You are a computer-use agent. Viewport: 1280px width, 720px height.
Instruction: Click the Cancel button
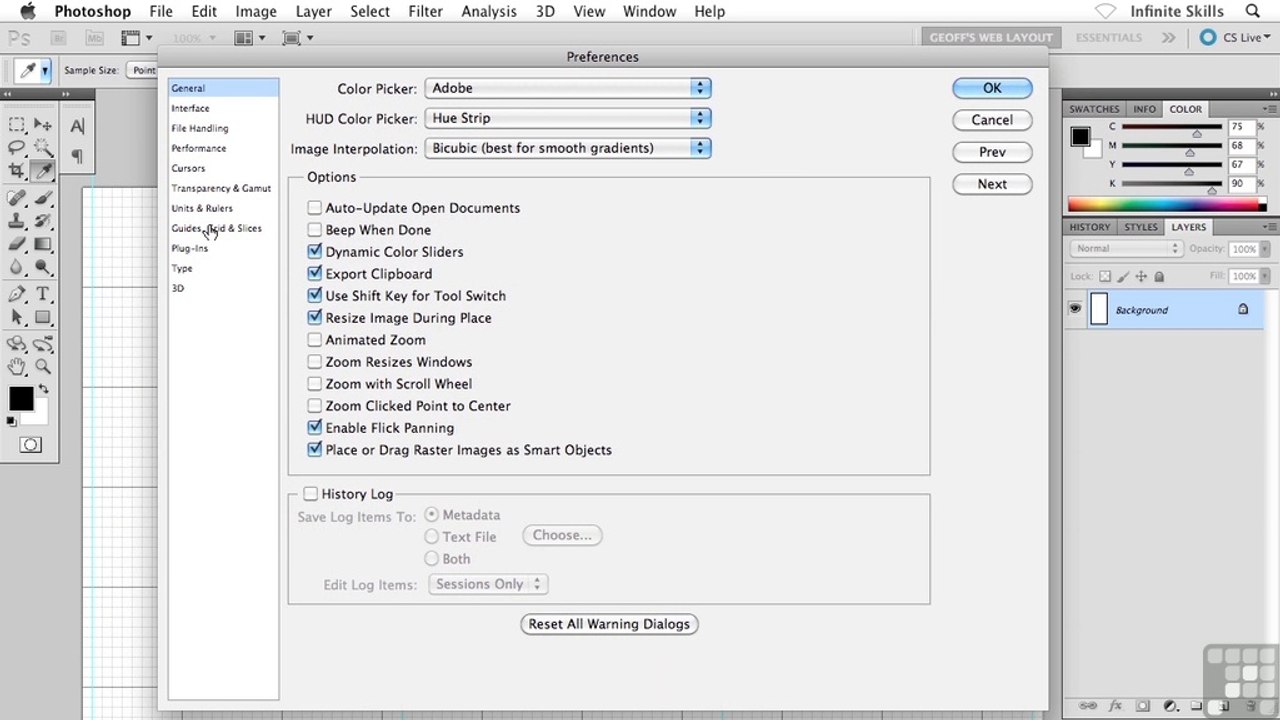(992, 120)
